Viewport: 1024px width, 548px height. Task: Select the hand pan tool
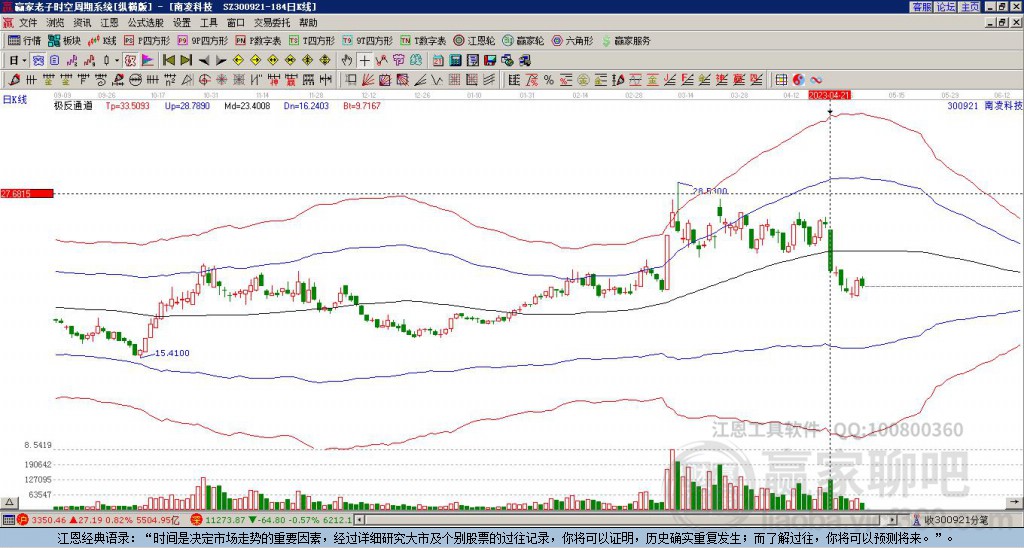click(x=347, y=61)
